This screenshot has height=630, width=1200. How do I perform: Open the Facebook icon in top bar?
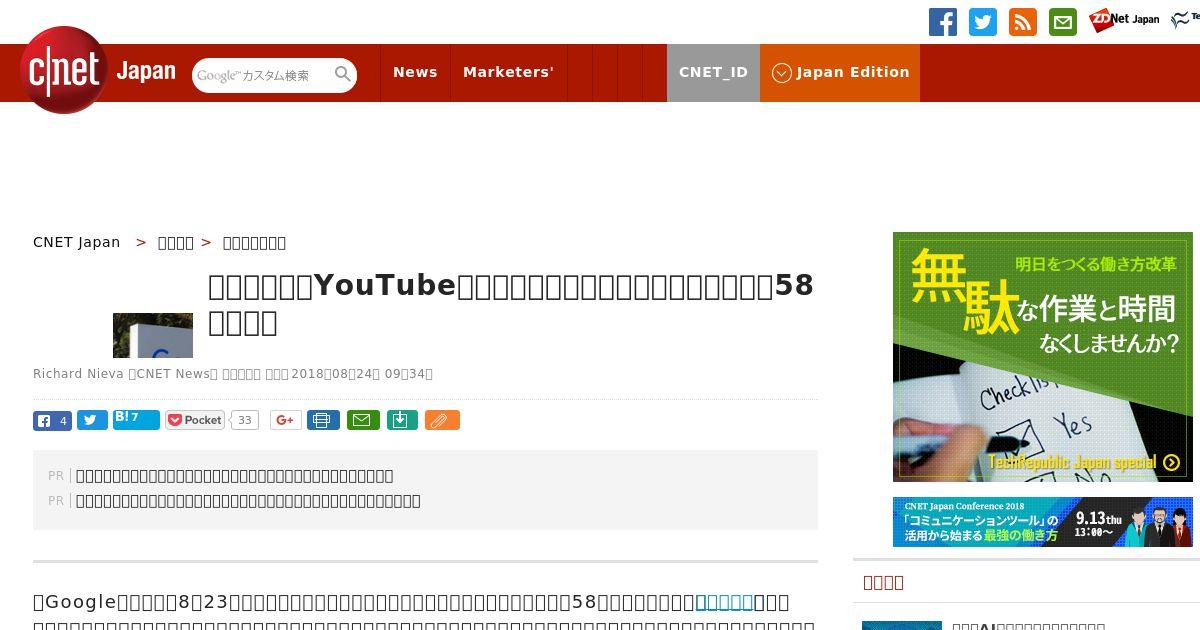[x=943, y=22]
